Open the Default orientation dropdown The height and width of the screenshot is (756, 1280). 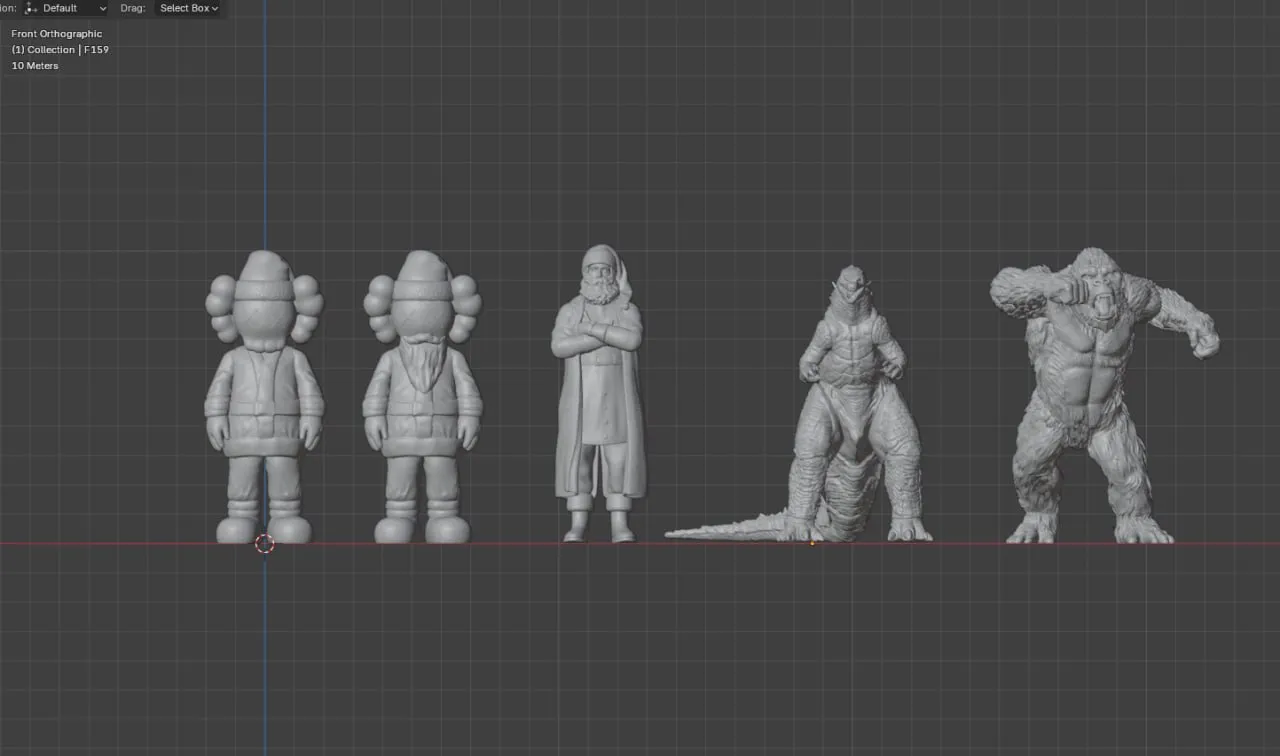click(65, 8)
